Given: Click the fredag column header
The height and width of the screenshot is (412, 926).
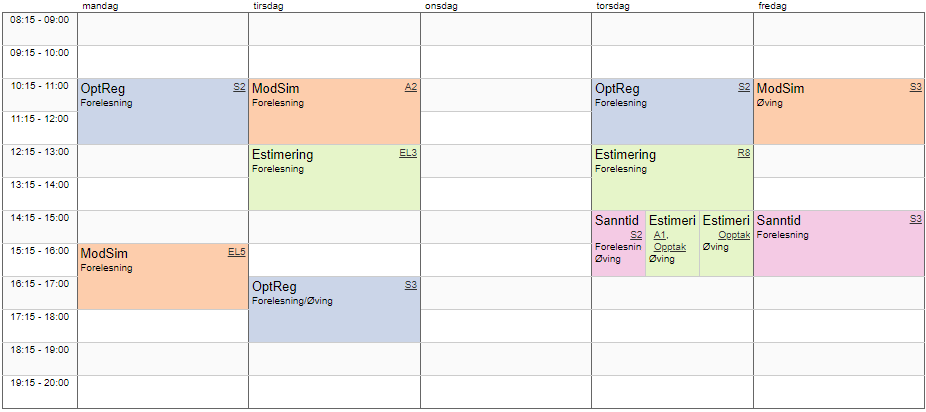Looking at the screenshot, I should click(x=771, y=6).
